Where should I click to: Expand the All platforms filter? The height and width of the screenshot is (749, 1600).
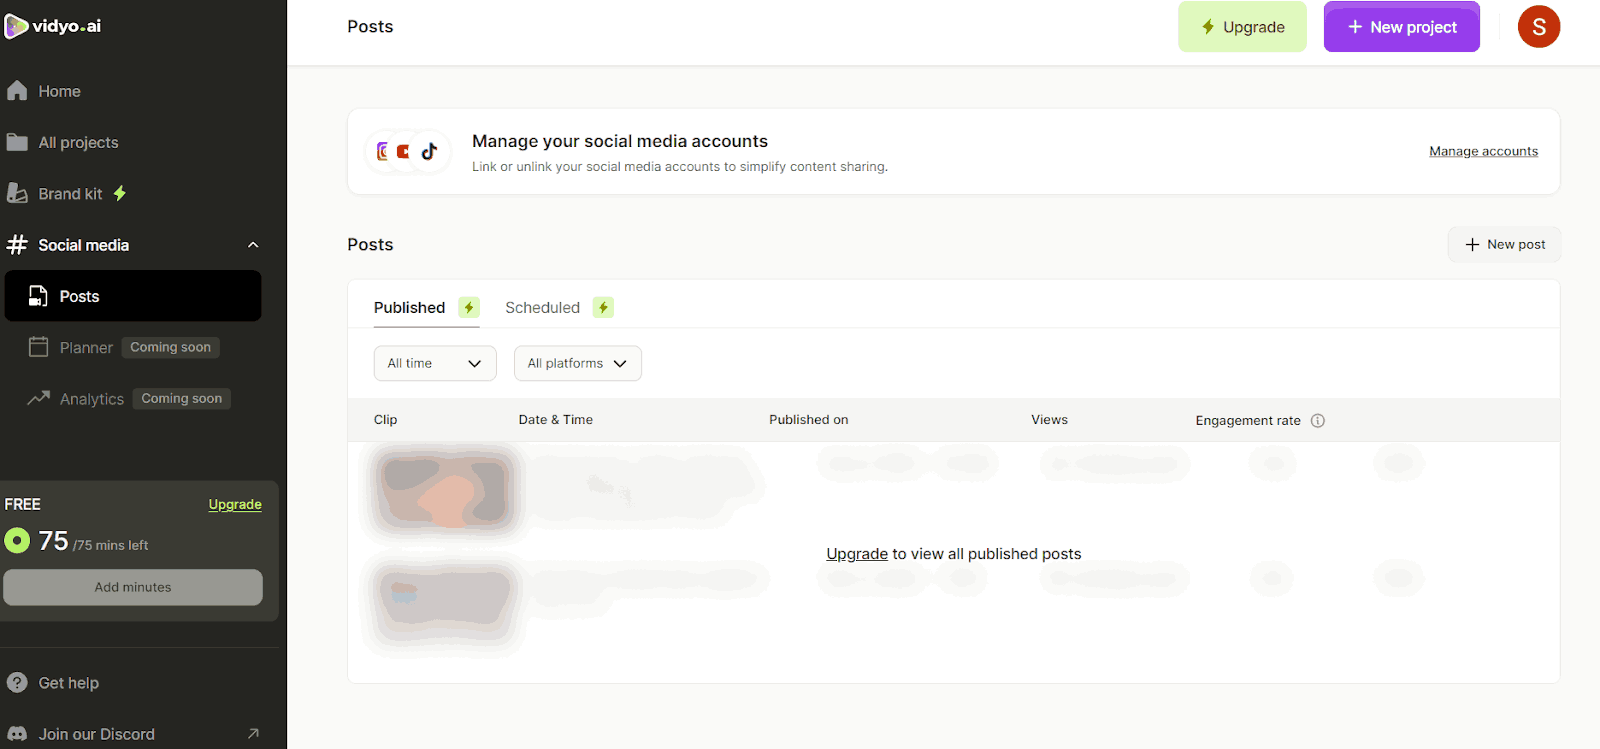(x=577, y=364)
